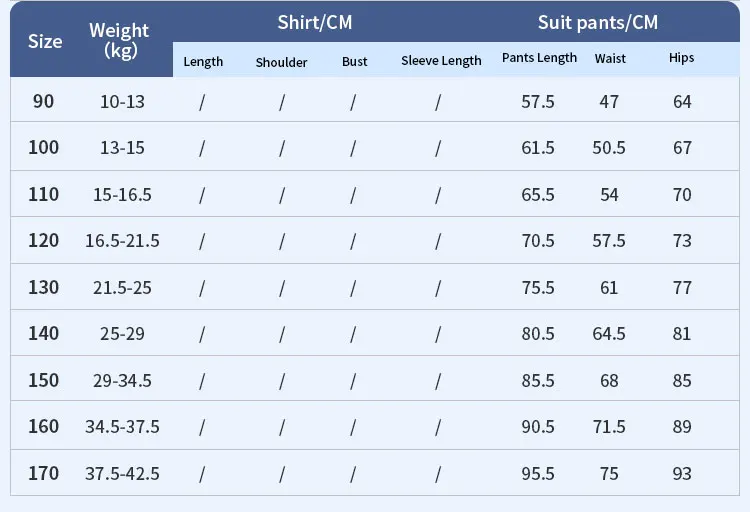This screenshot has height=512, width=750.
Task: Click the Sleeve Length subheader
Action: [441, 61]
